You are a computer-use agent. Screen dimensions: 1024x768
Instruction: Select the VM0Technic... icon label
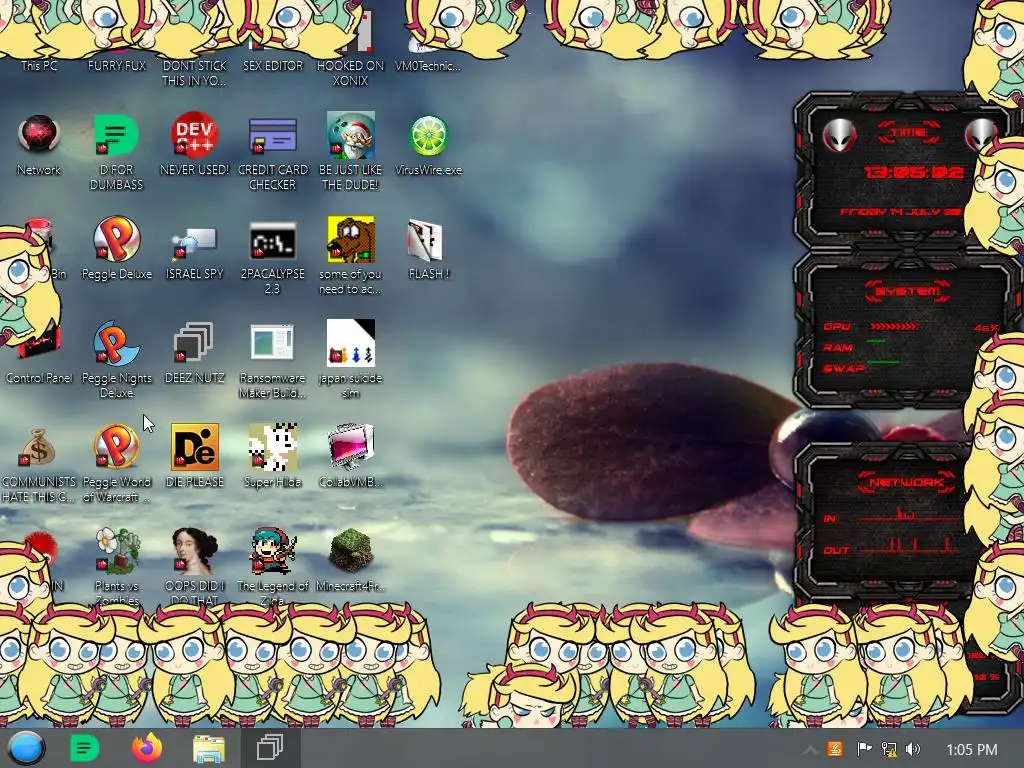(428, 66)
